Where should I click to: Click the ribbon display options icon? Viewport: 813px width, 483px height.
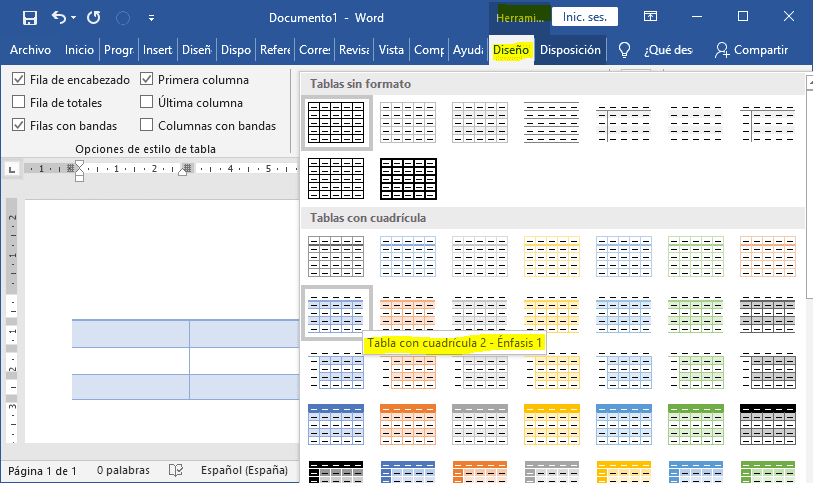[650, 17]
